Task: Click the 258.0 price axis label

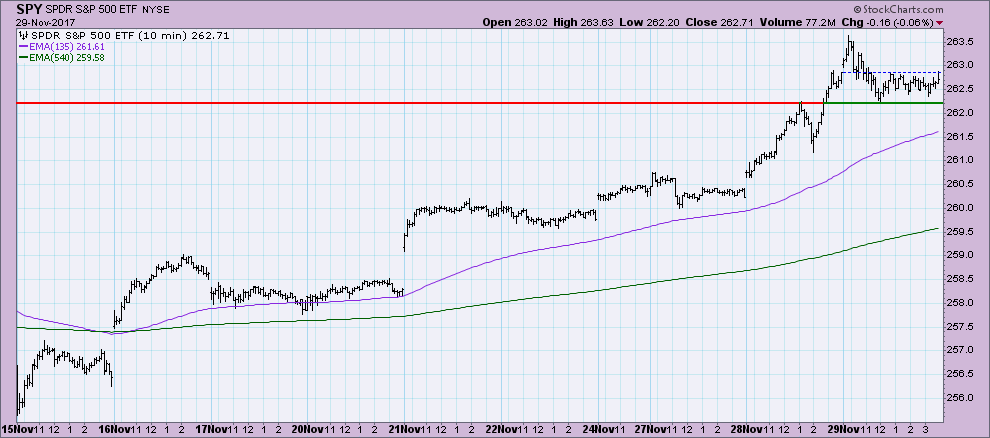Action: point(959,303)
